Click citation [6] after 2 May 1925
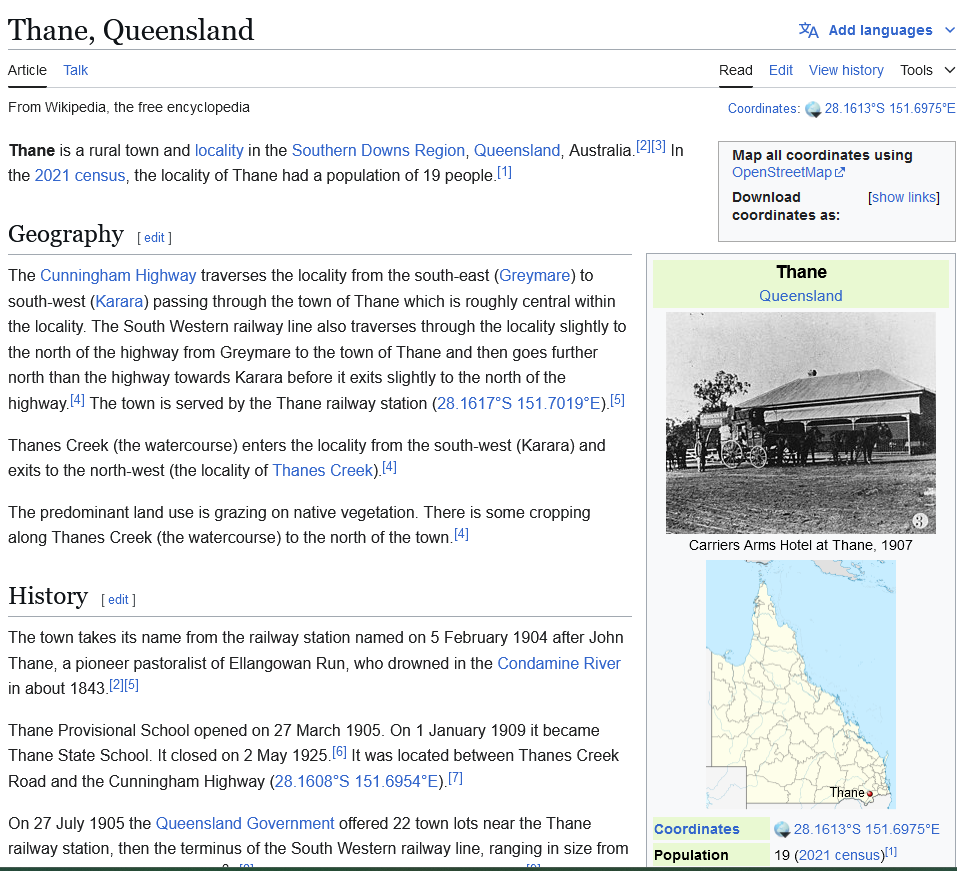This screenshot has height=871, width=957. click(339, 752)
